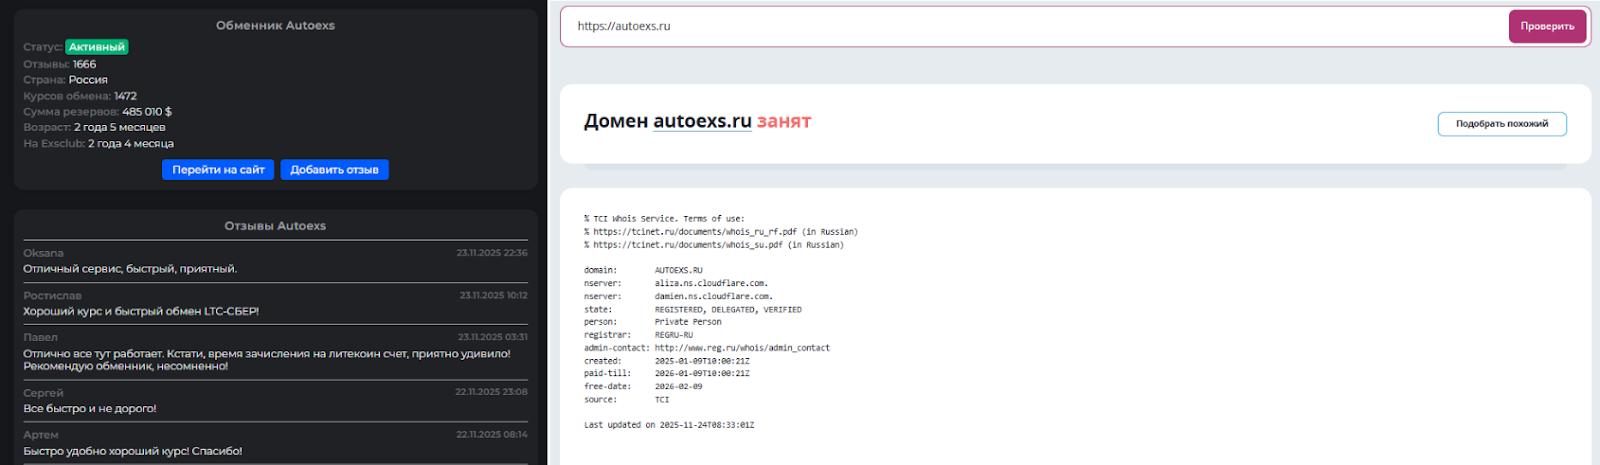
Task: Click the green "Активный" status badge
Action: 97,47
